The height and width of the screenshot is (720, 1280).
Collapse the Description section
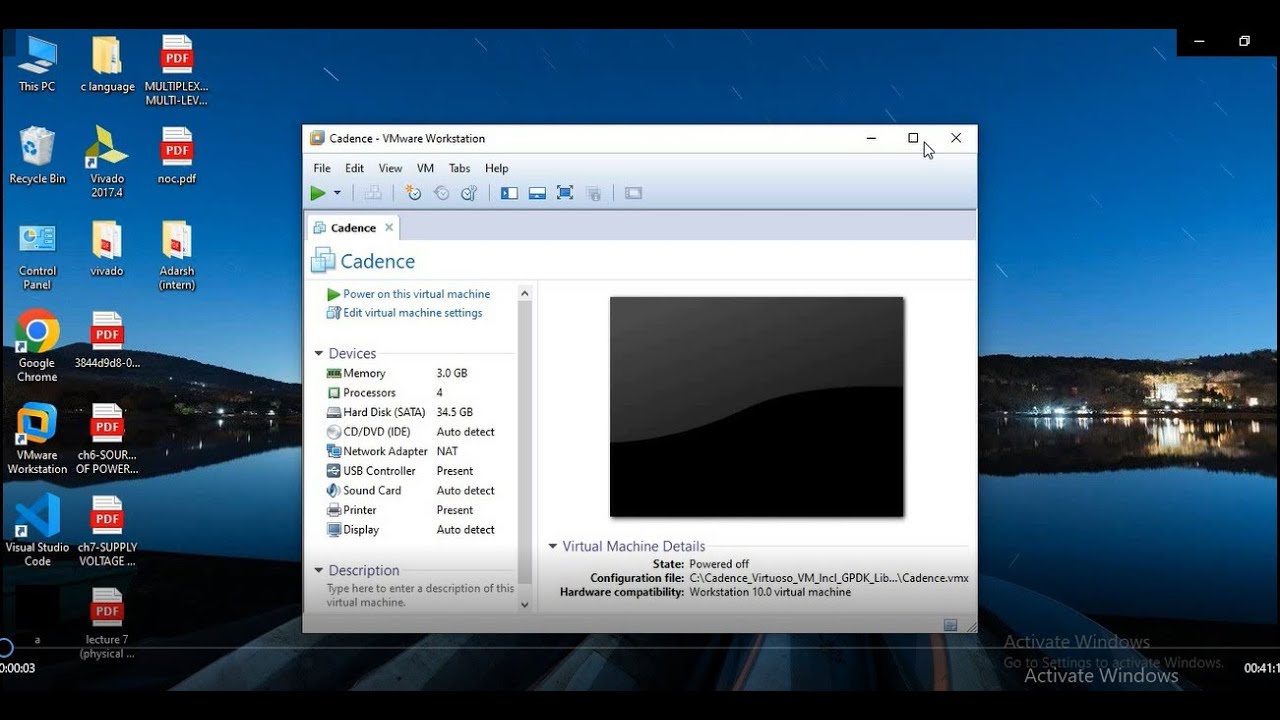point(319,571)
